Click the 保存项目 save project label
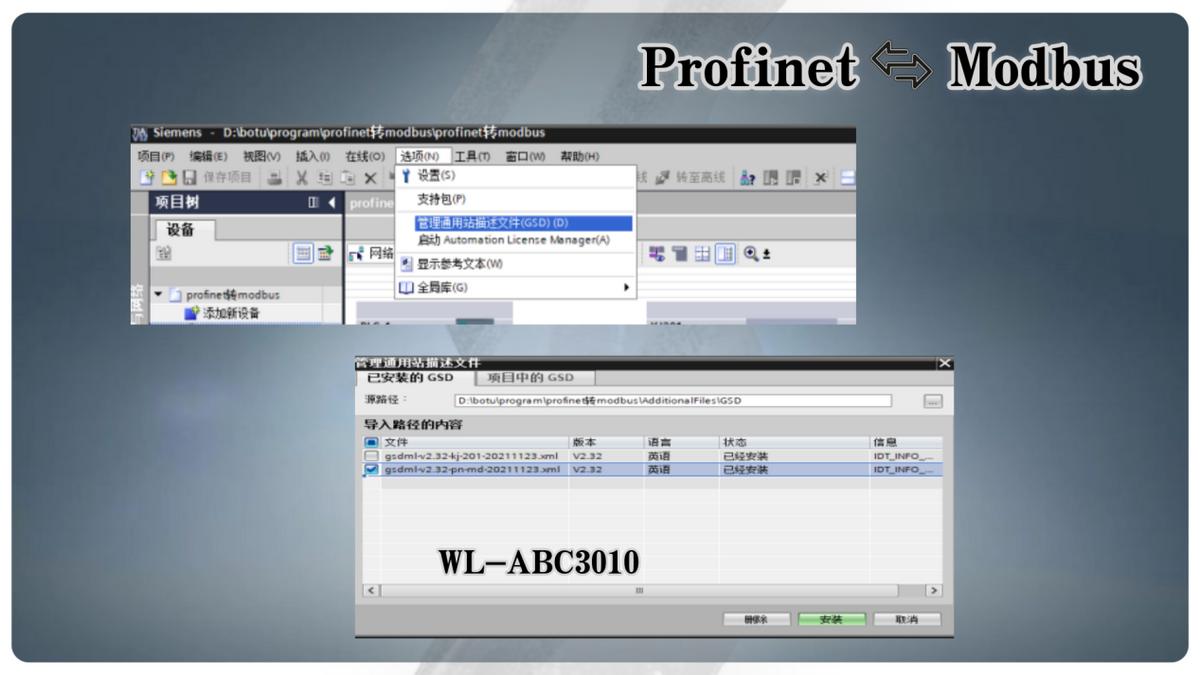Viewport: 1200px width, 675px height. click(228, 178)
